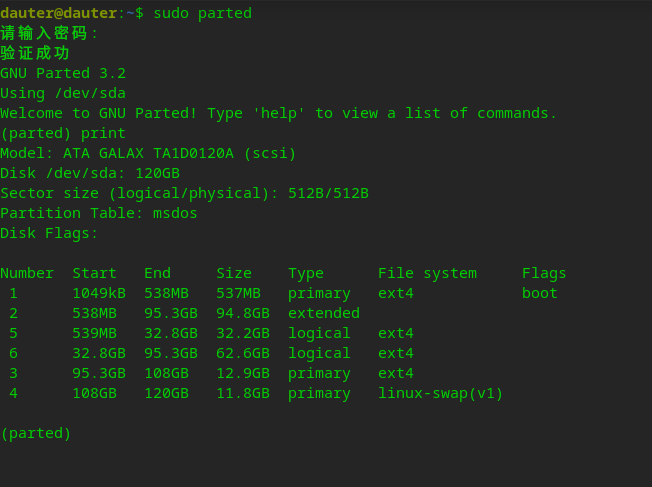
Task: Click the 'Partition Table: msdos' line
Action: (x=99, y=213)
